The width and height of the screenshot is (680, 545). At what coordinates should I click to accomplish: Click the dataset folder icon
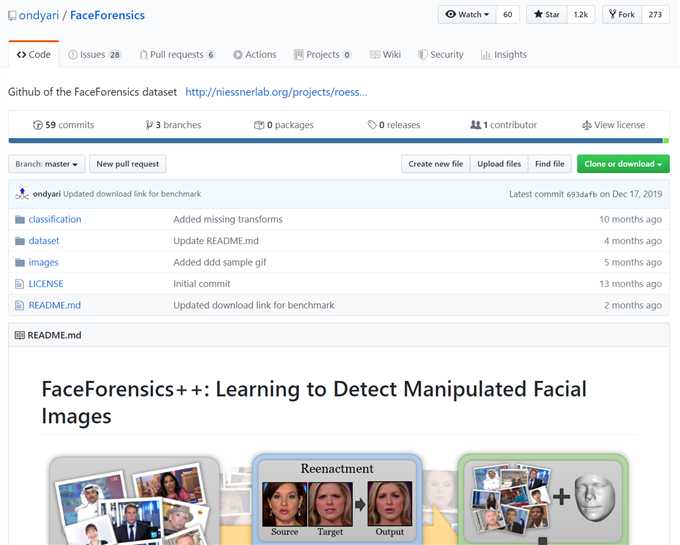point(20,241)
